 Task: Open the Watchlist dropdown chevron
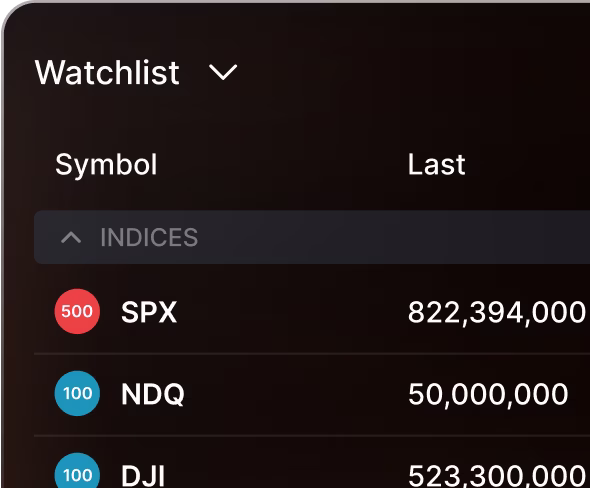[x=223, y=72]
